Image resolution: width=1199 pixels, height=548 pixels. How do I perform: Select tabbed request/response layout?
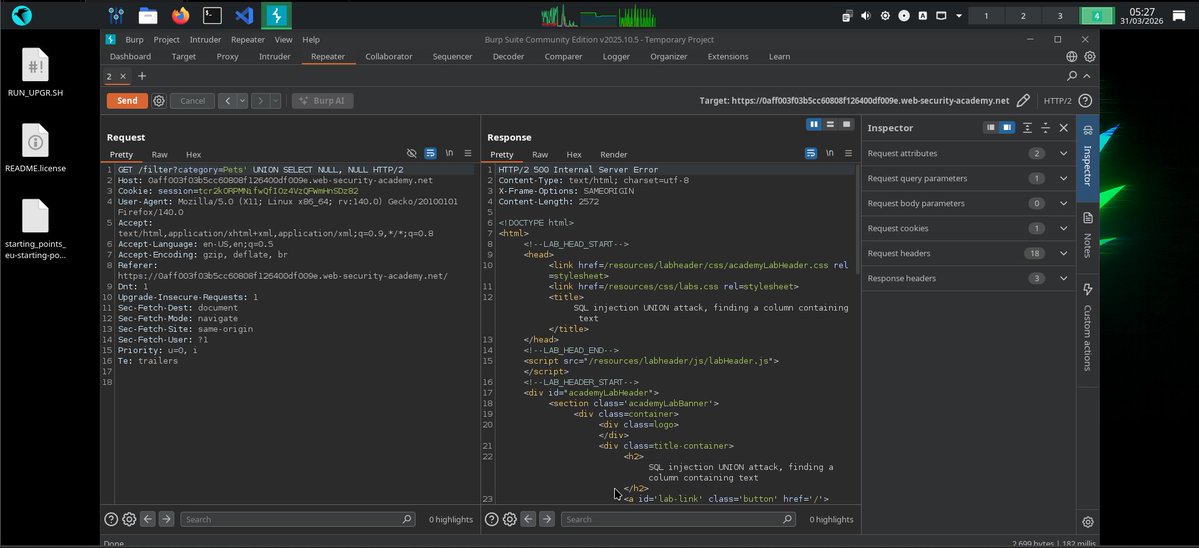pyautogui.click(x=846, y=124)
